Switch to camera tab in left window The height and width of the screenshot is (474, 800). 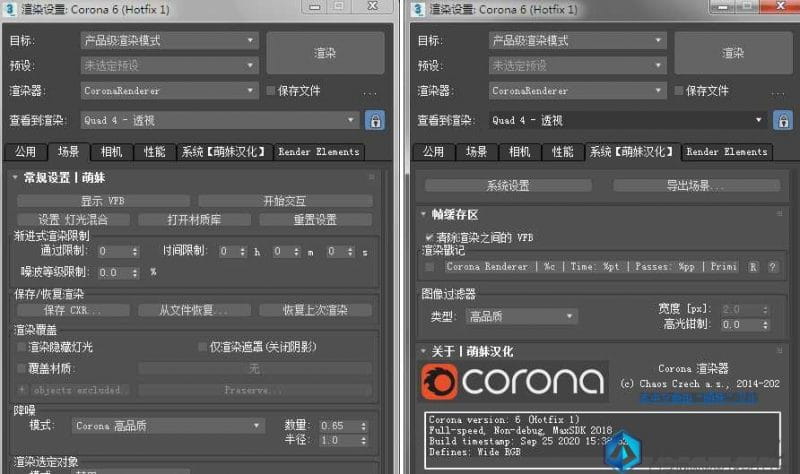tap(111, 152)
